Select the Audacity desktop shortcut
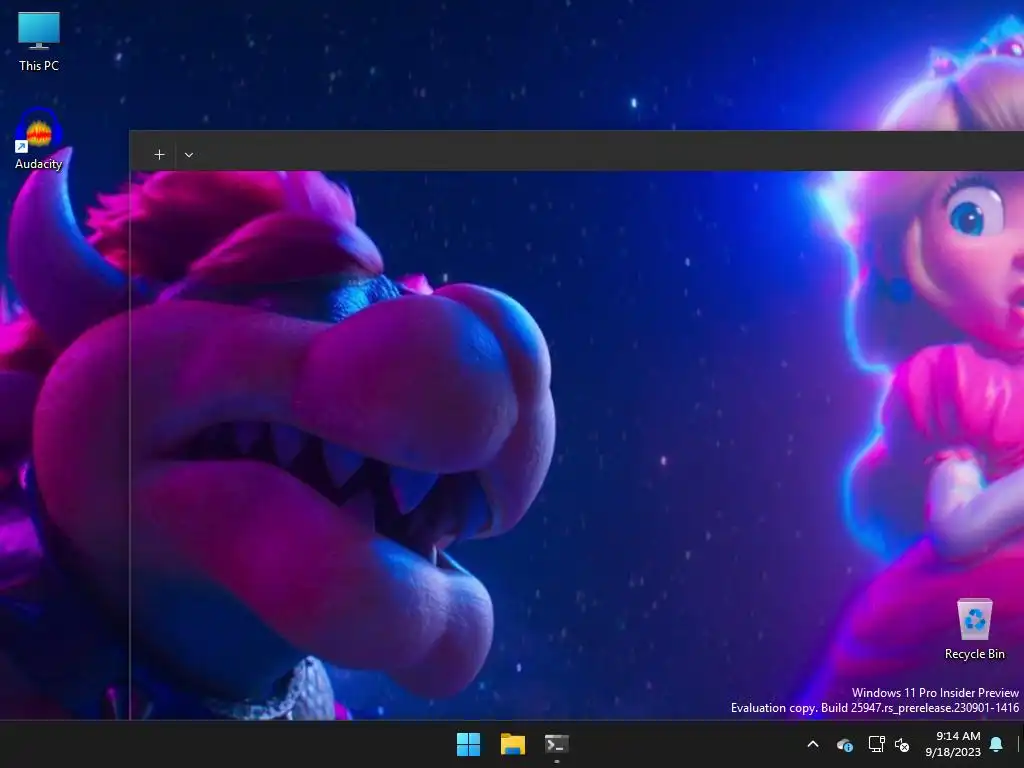The width and height of the screenshot is (1024, 768). pos(39,140)
